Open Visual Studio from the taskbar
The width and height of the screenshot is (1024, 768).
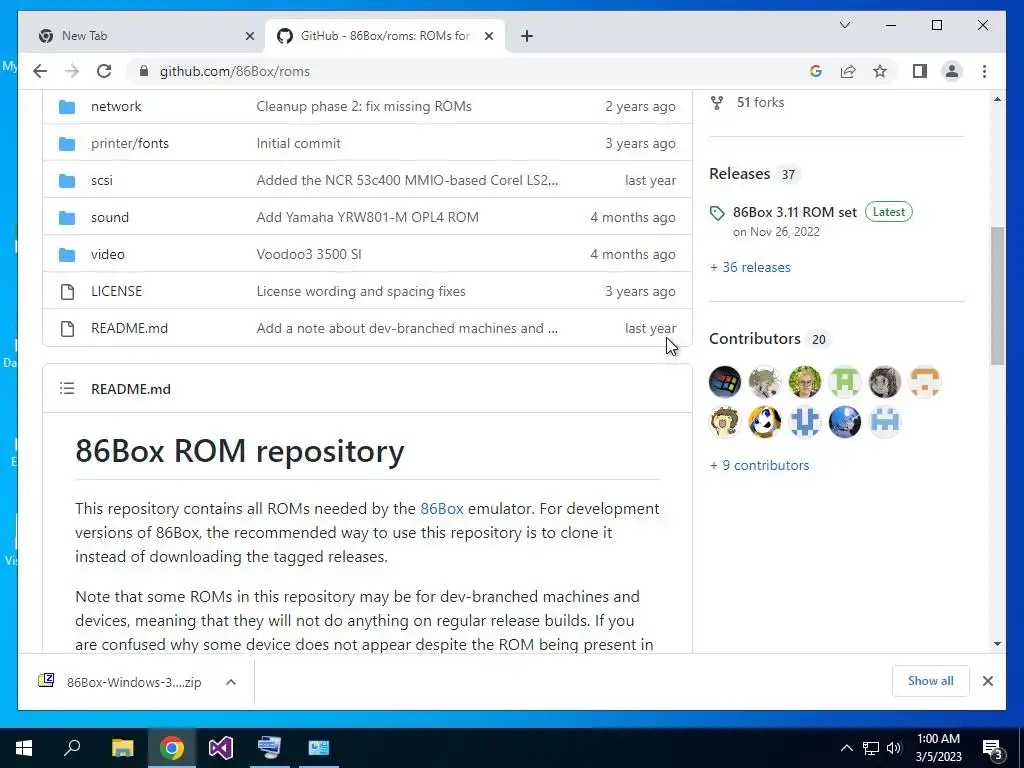click(x=221, y=748)
